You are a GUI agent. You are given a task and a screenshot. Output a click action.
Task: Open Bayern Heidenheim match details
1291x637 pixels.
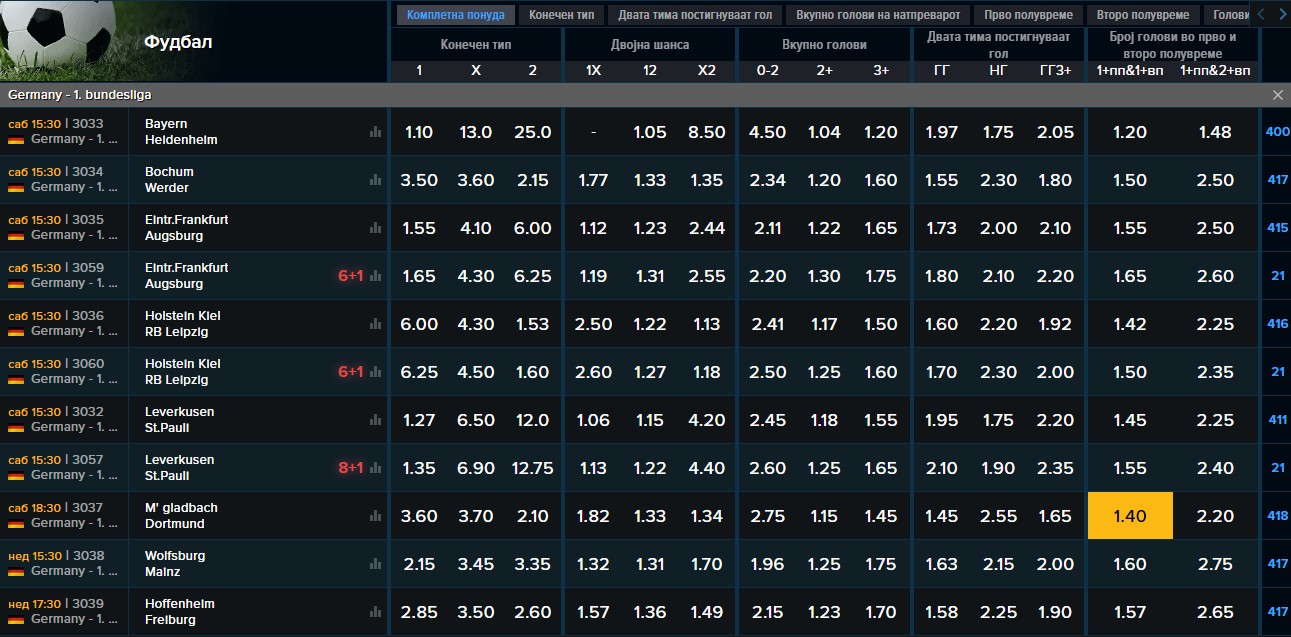click(181, 132)
